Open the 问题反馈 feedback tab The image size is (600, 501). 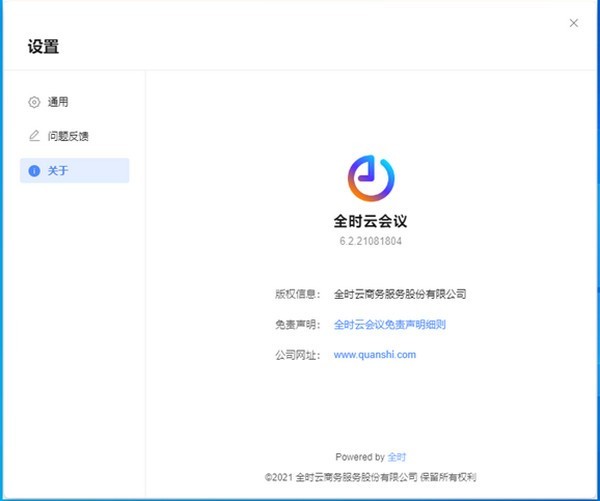click(x=75, y=136)
